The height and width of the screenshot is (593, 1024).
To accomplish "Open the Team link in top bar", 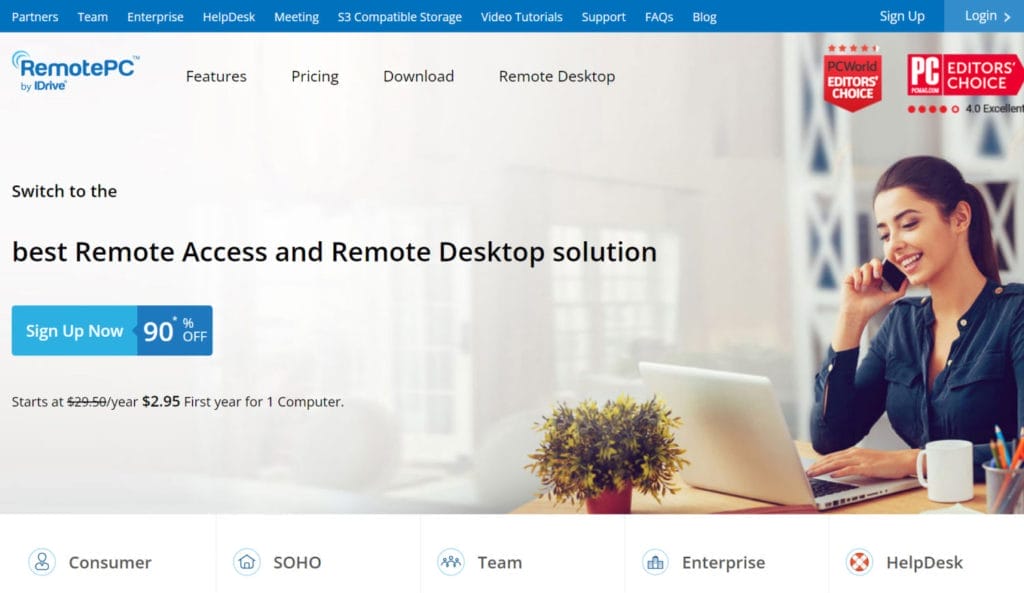I will pos(93,17).
